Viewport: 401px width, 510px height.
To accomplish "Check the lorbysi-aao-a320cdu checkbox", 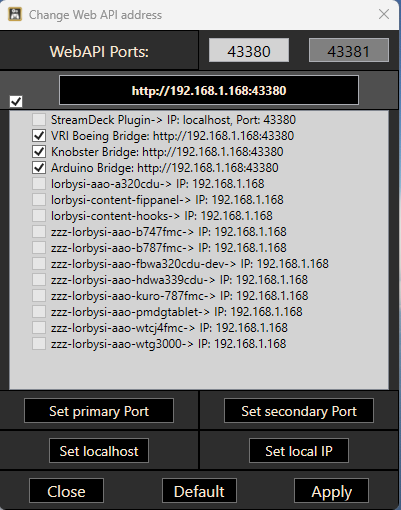I will (39, 184).
